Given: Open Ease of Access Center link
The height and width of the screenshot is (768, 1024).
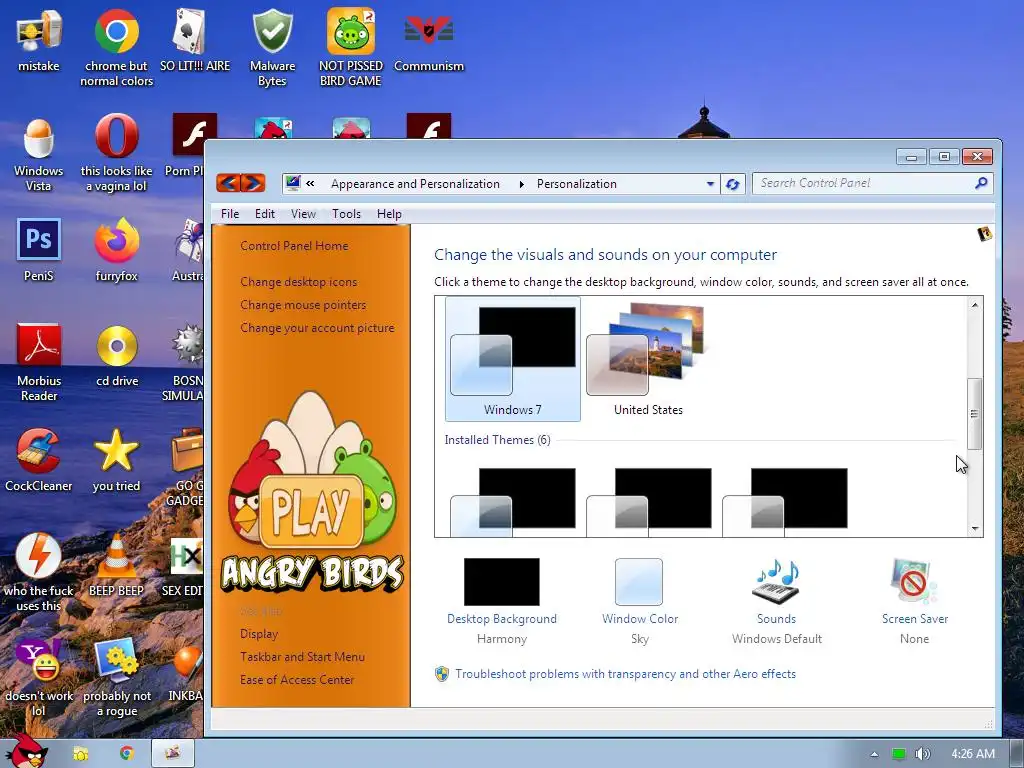Looking at the screenshot, I should tap(296, 679).
